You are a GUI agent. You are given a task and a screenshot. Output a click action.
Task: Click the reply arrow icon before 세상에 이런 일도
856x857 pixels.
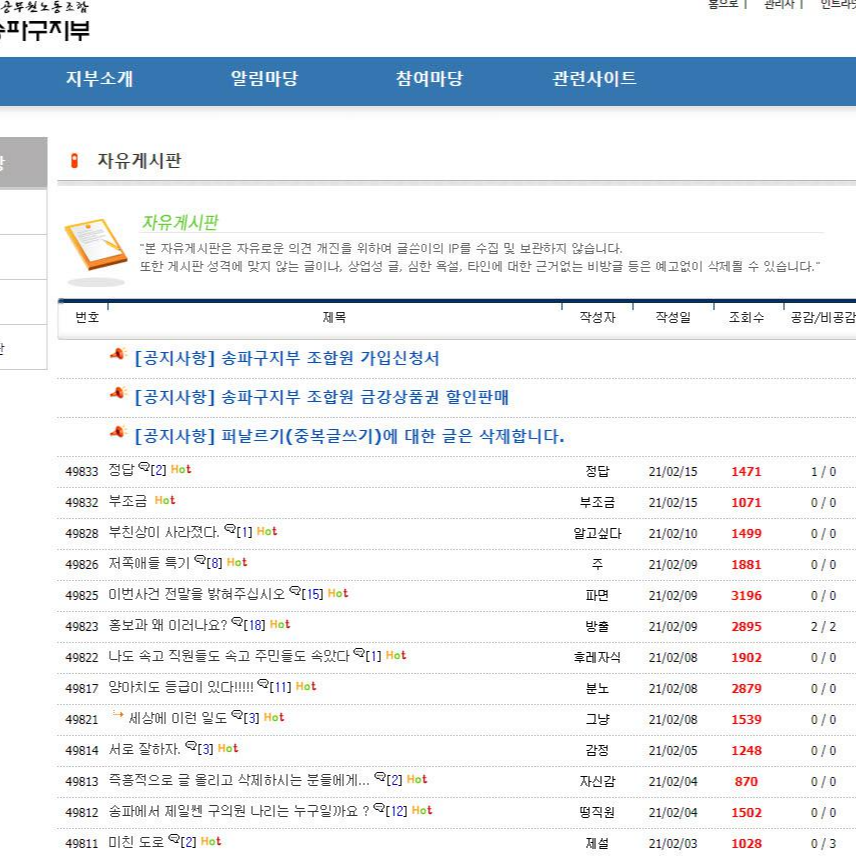[118, 714]
